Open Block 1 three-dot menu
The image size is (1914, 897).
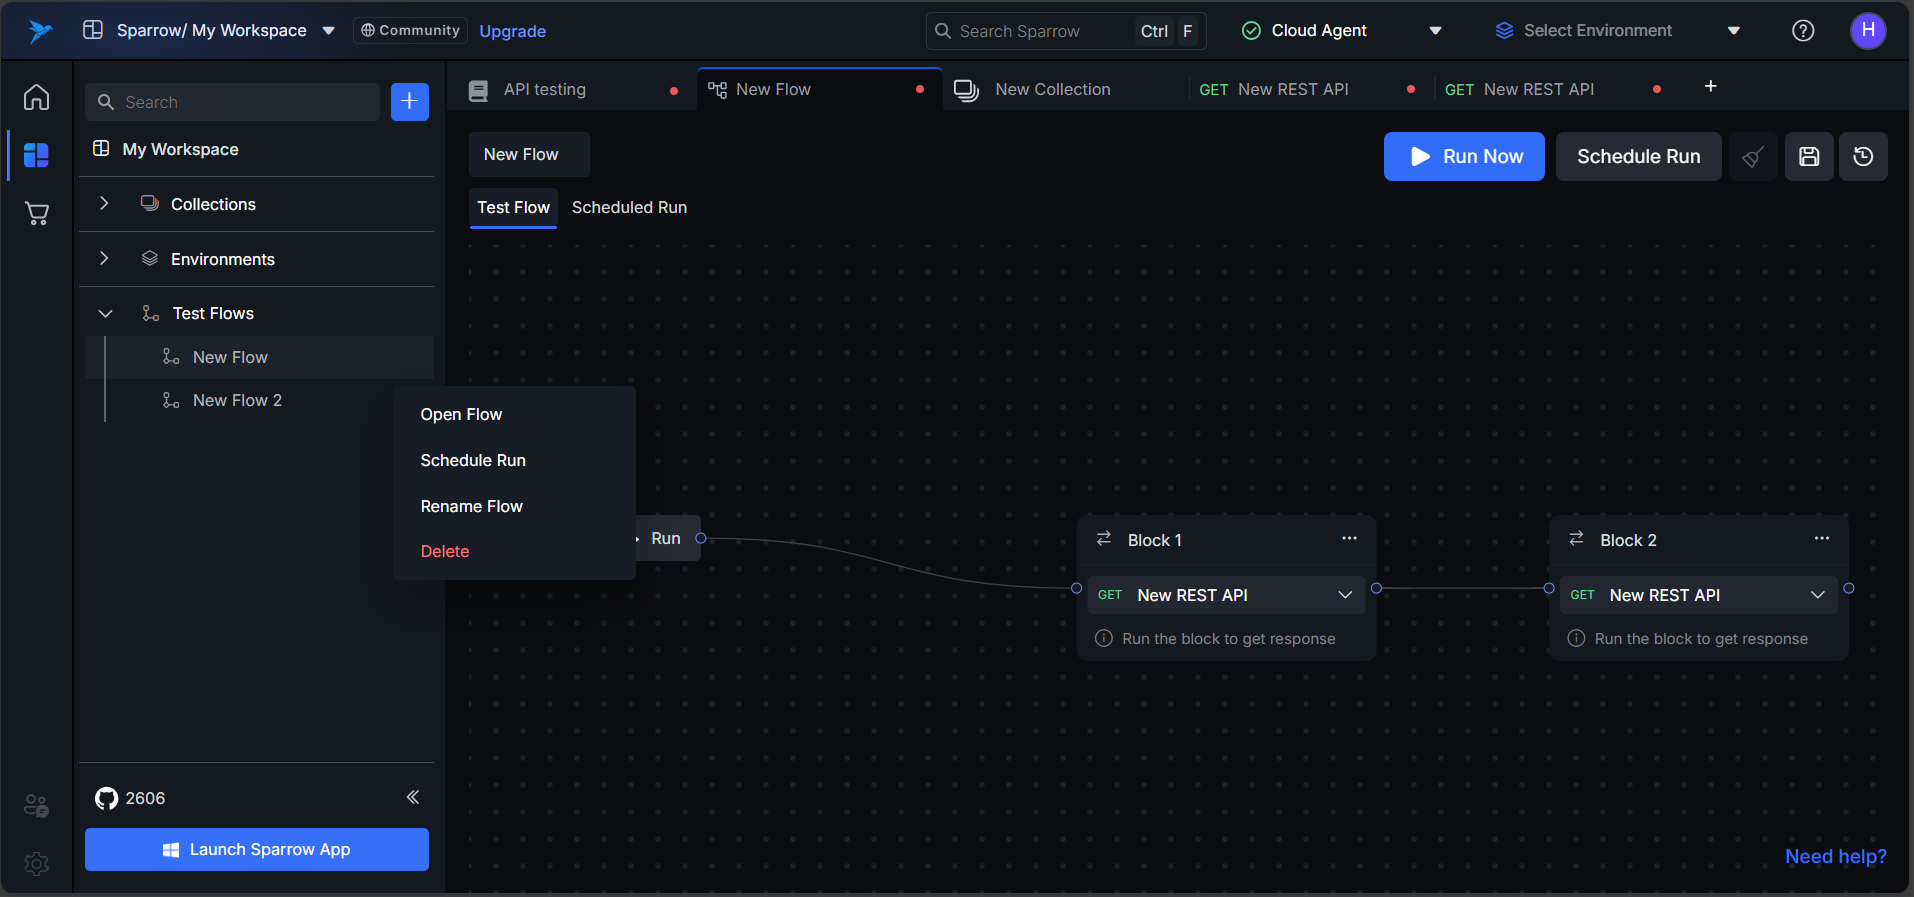(x=1349, y=539)
